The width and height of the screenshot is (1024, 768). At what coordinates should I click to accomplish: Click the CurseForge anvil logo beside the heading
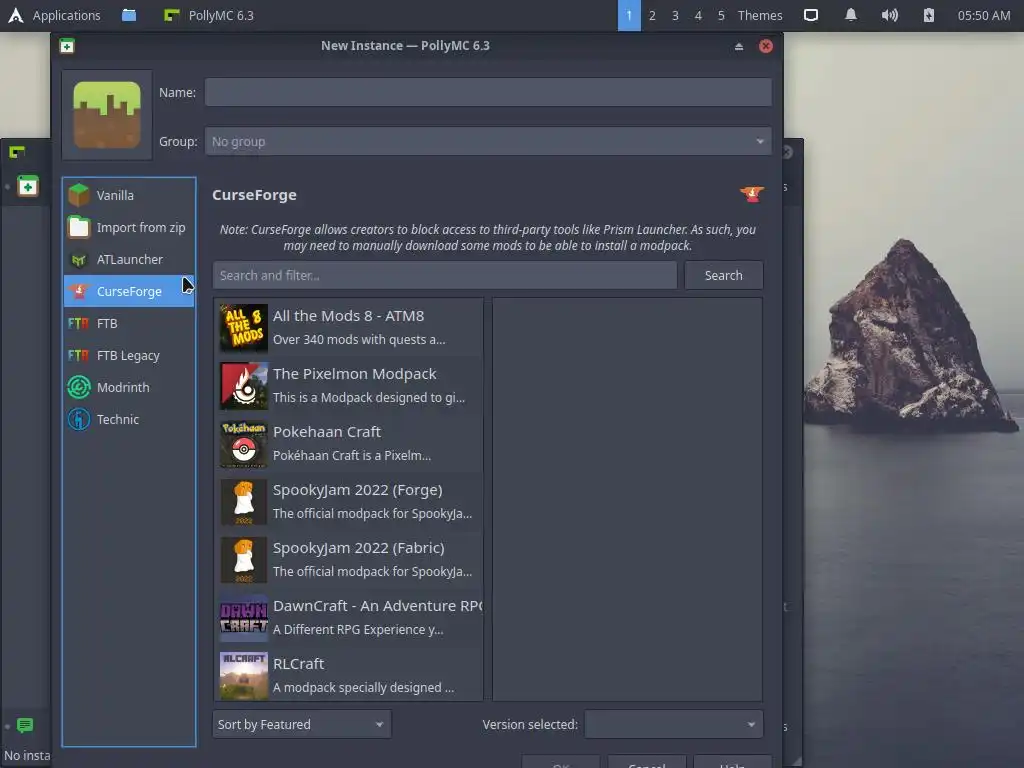[x=752, y=194]
